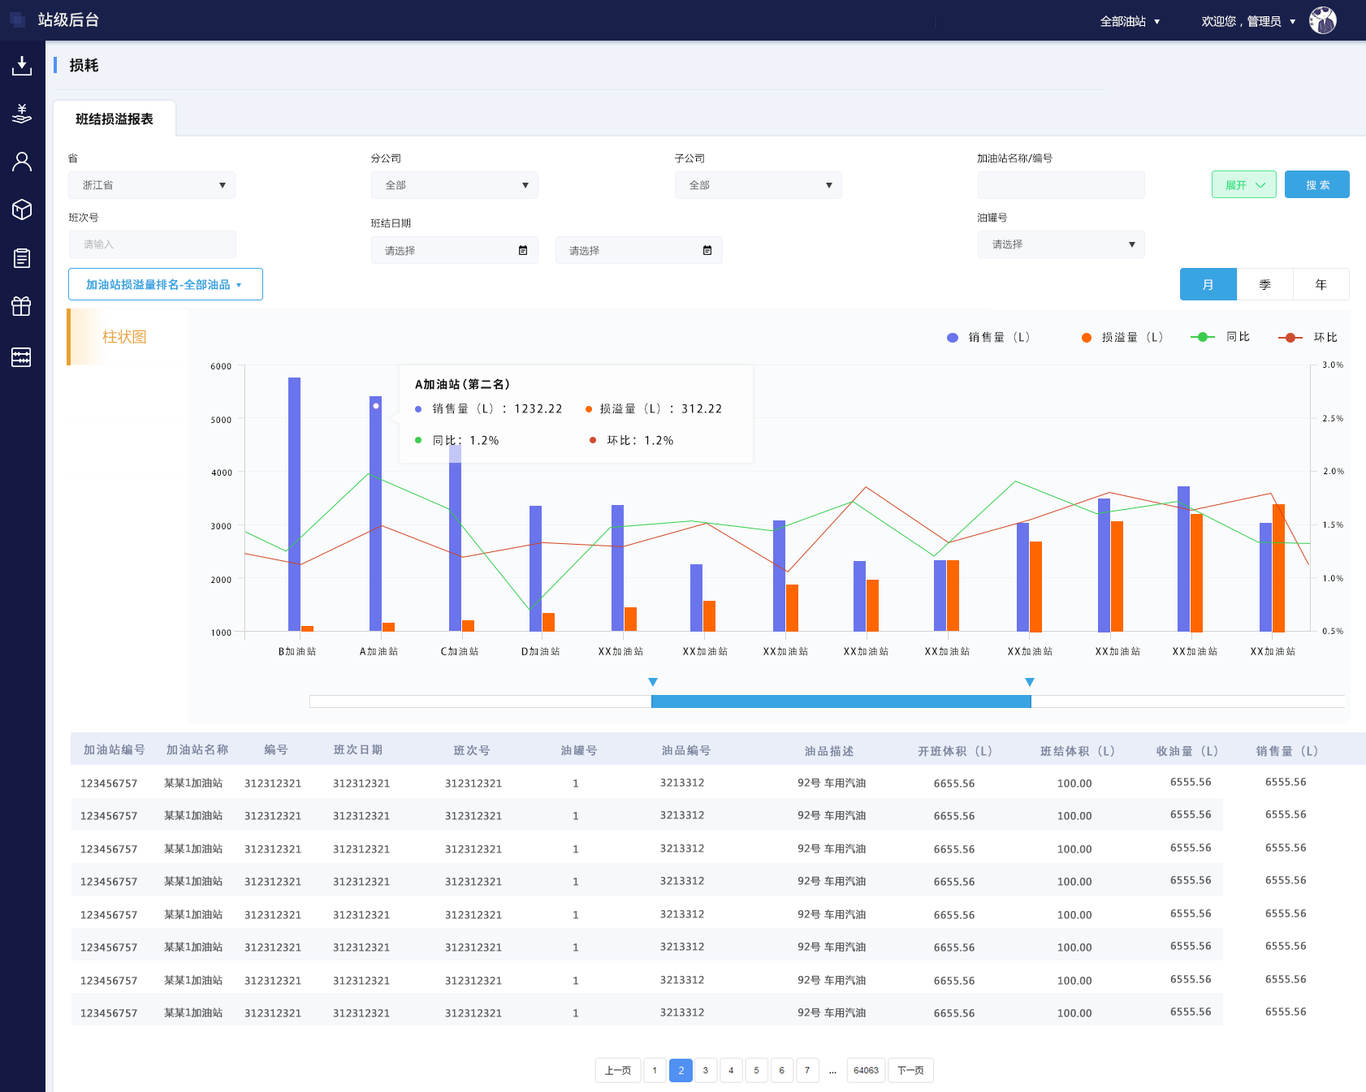Screen dimensions: 1366x1092
Task: Click the 油品描述 column header
Action: [829, 751]
